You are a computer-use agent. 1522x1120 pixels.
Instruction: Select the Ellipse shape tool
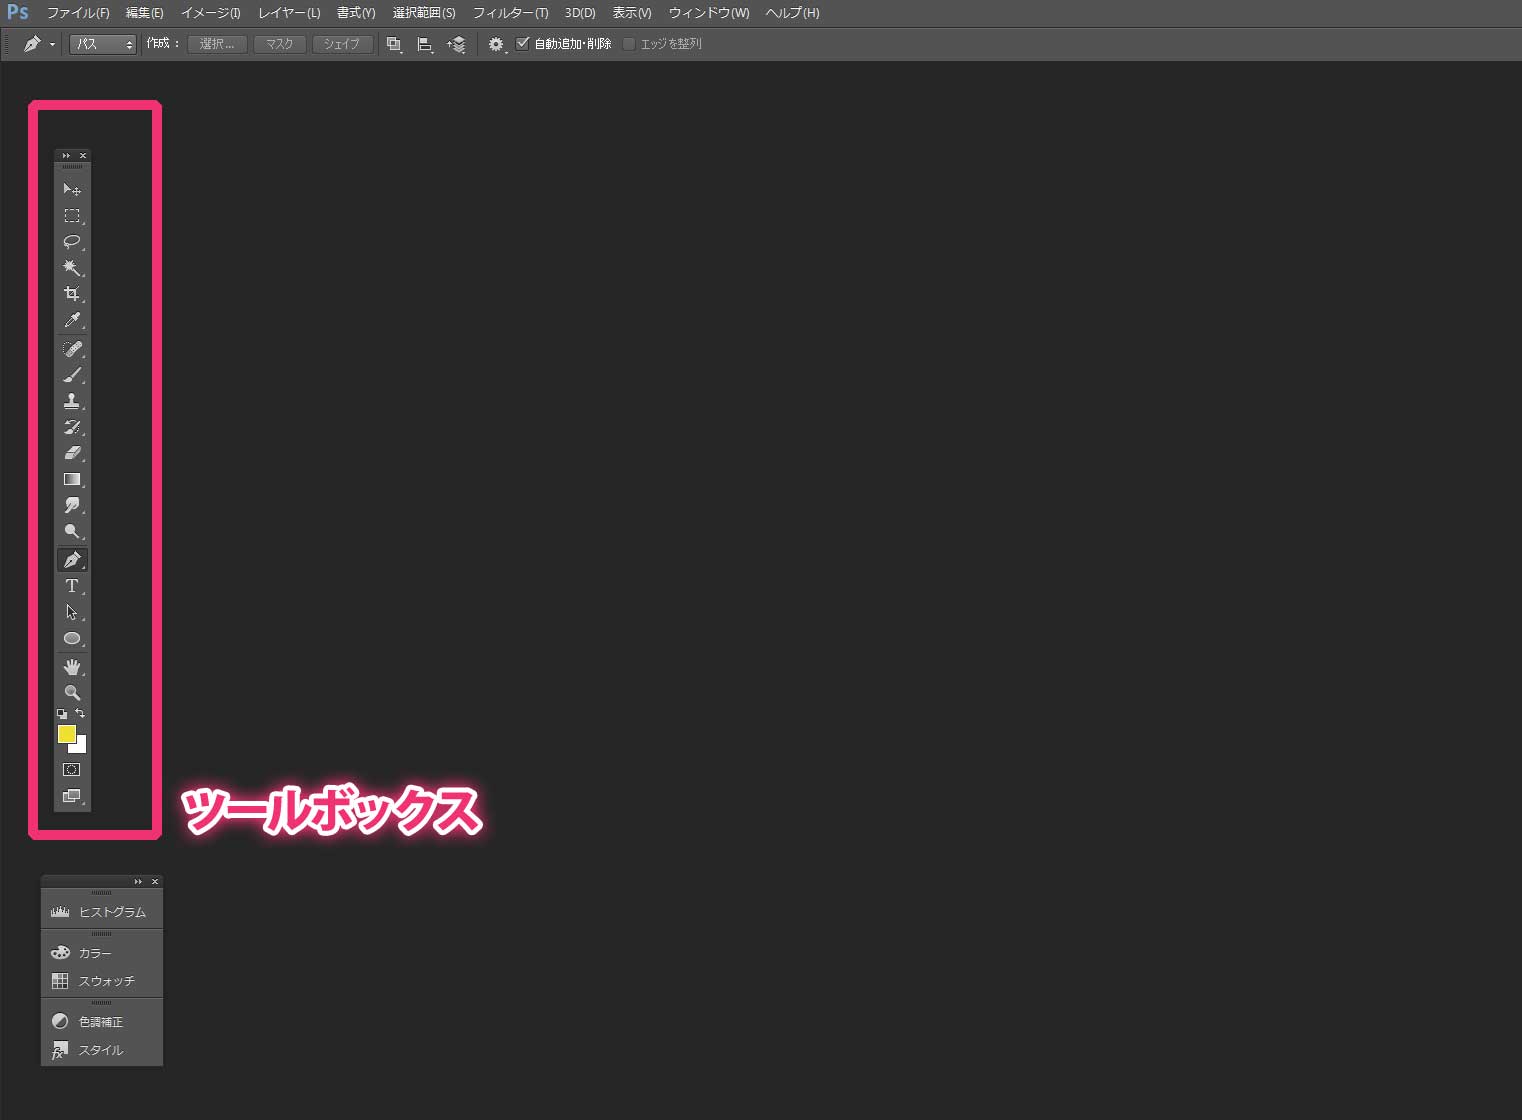click(x=72, y=638)
